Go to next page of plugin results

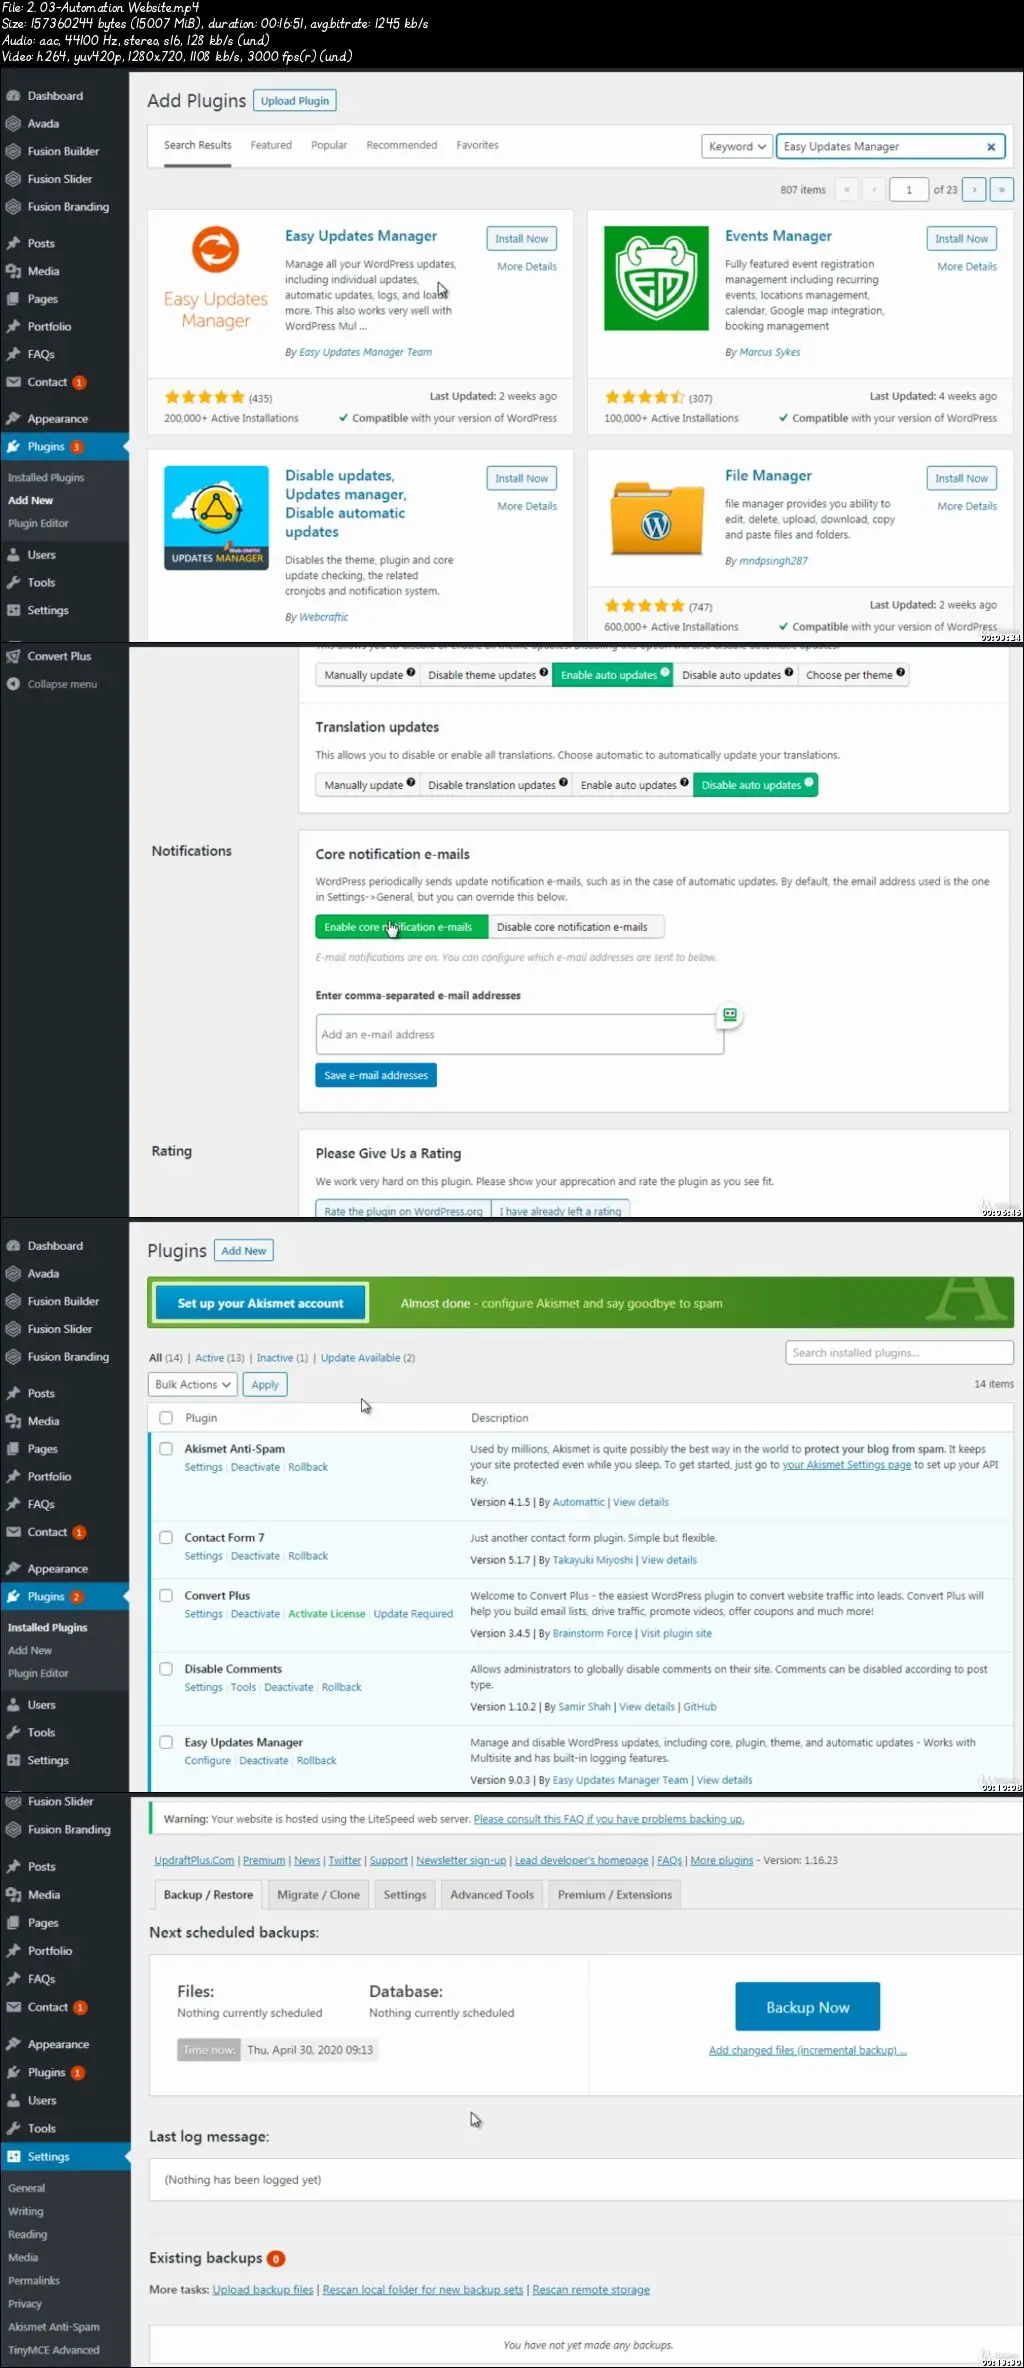(974, 189)
